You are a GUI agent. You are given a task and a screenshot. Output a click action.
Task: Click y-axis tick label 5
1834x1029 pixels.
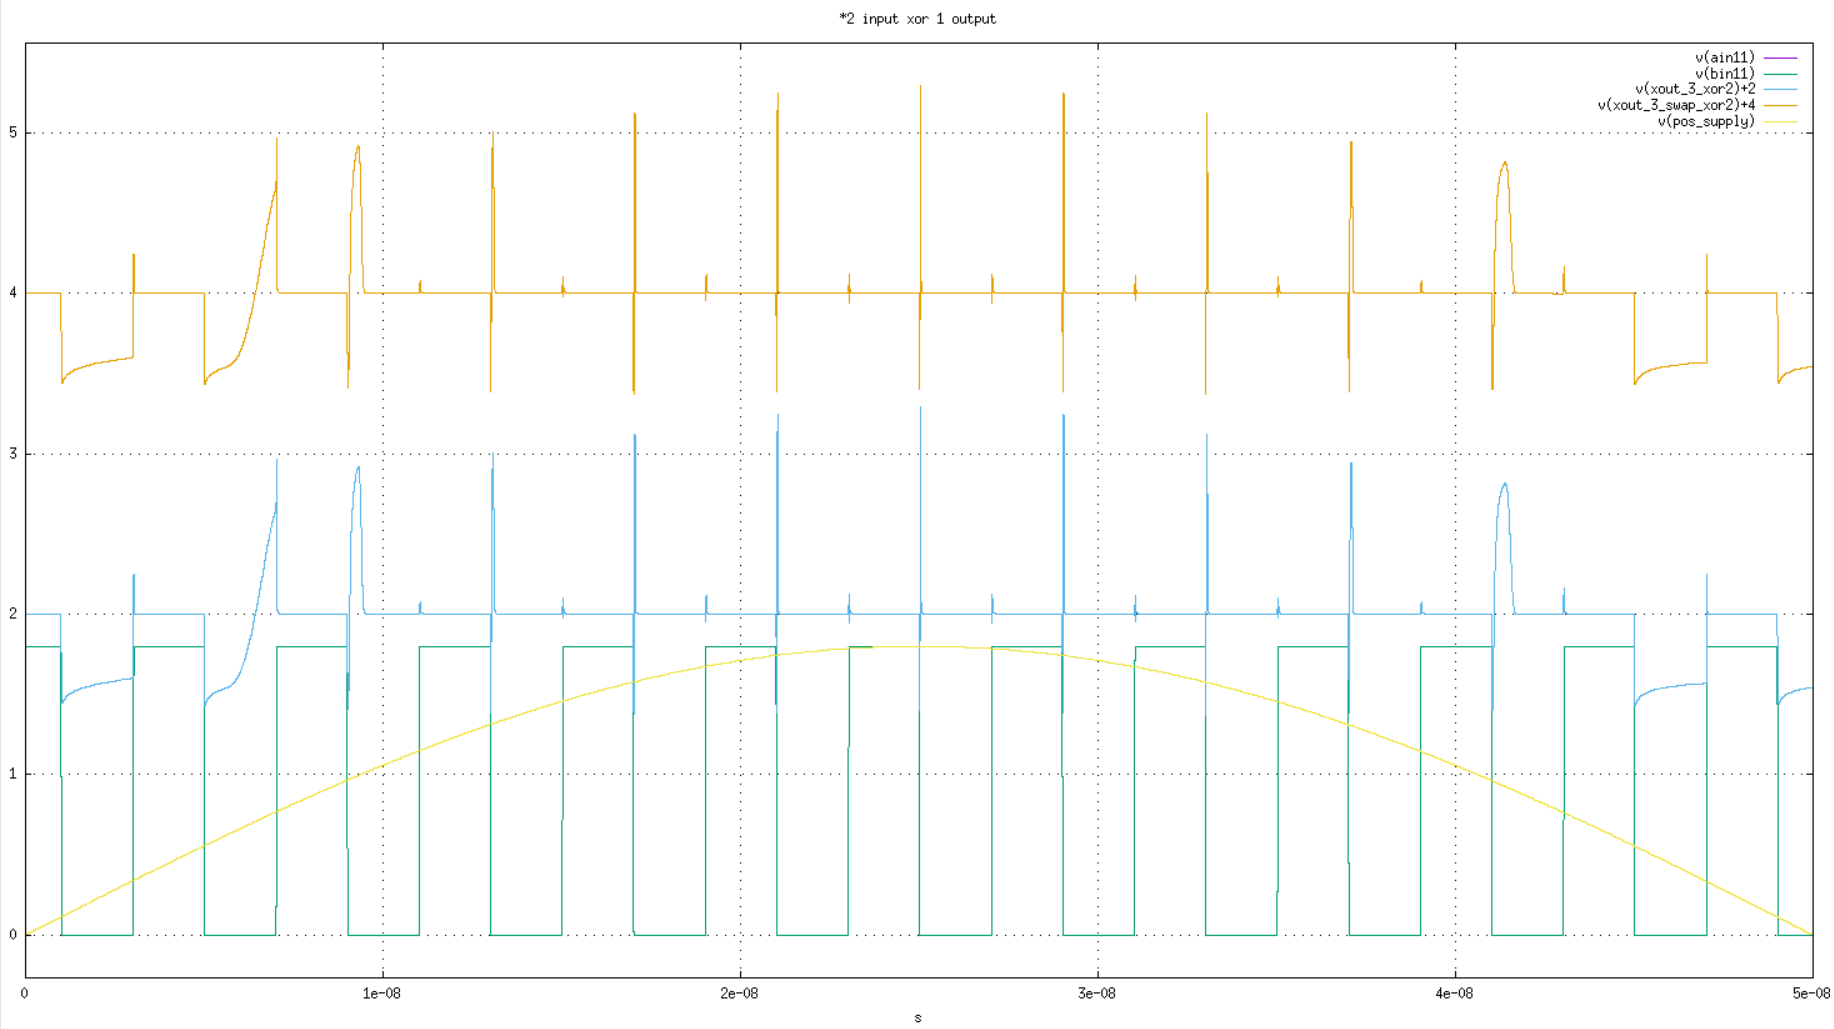point(13,133)
